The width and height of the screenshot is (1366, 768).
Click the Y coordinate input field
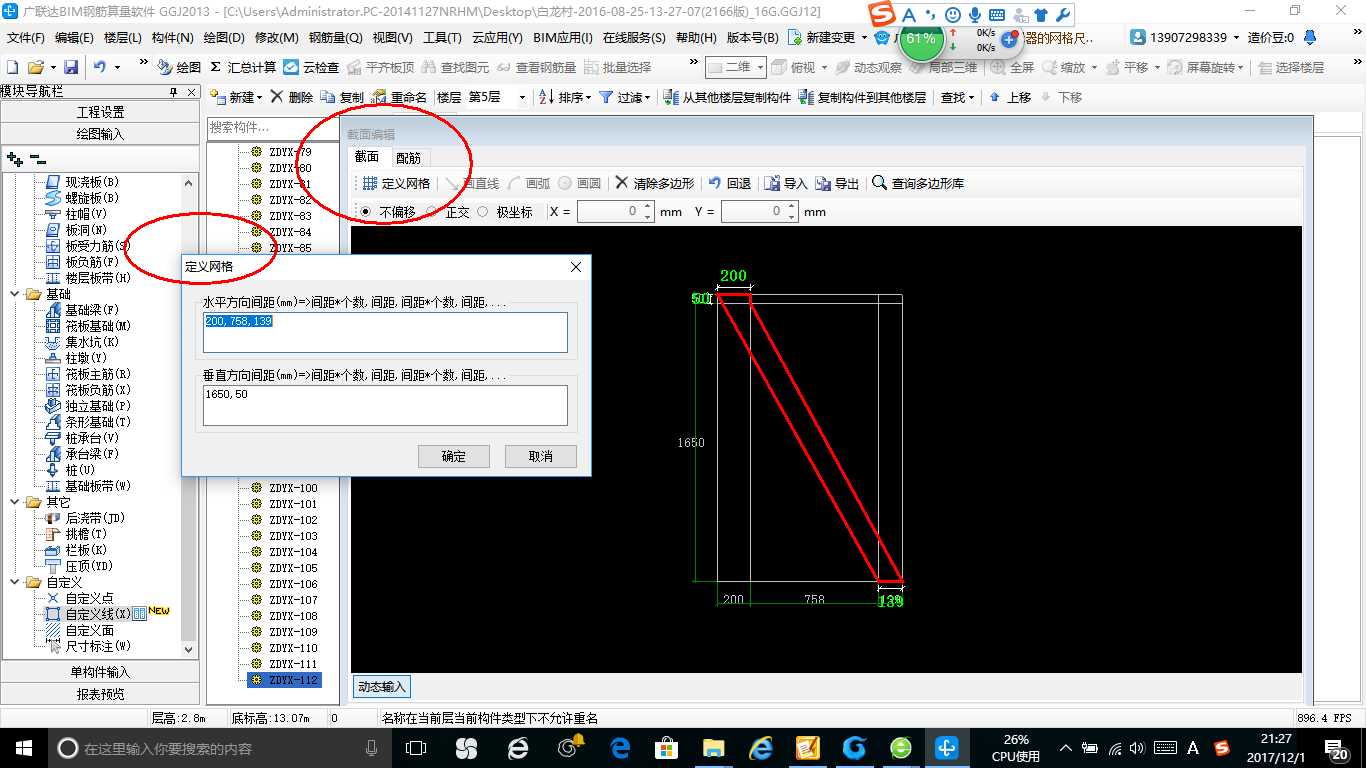coord(753,212)
